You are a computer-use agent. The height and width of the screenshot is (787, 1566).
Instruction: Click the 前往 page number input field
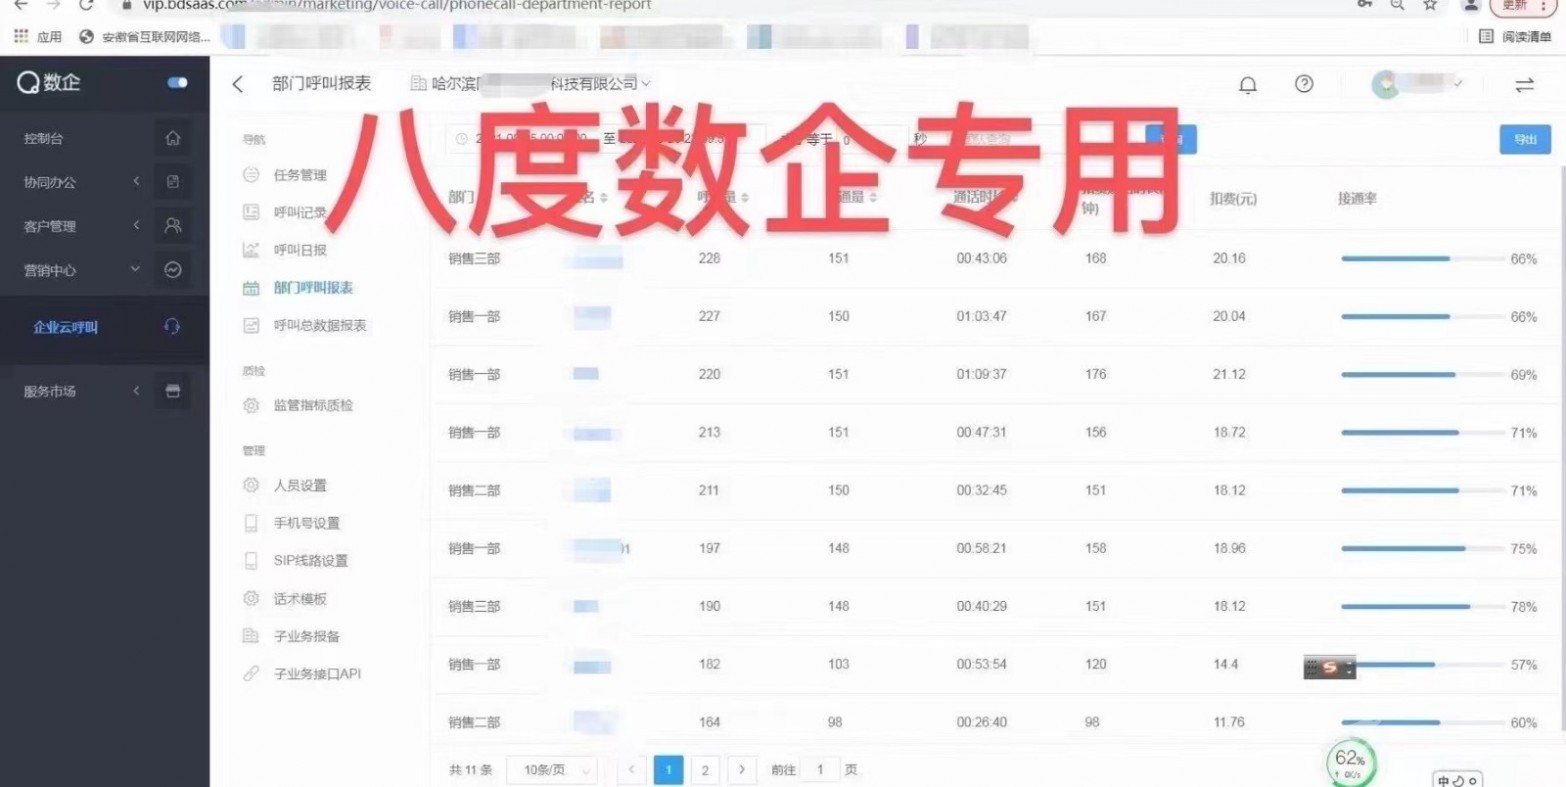(820, 770)
